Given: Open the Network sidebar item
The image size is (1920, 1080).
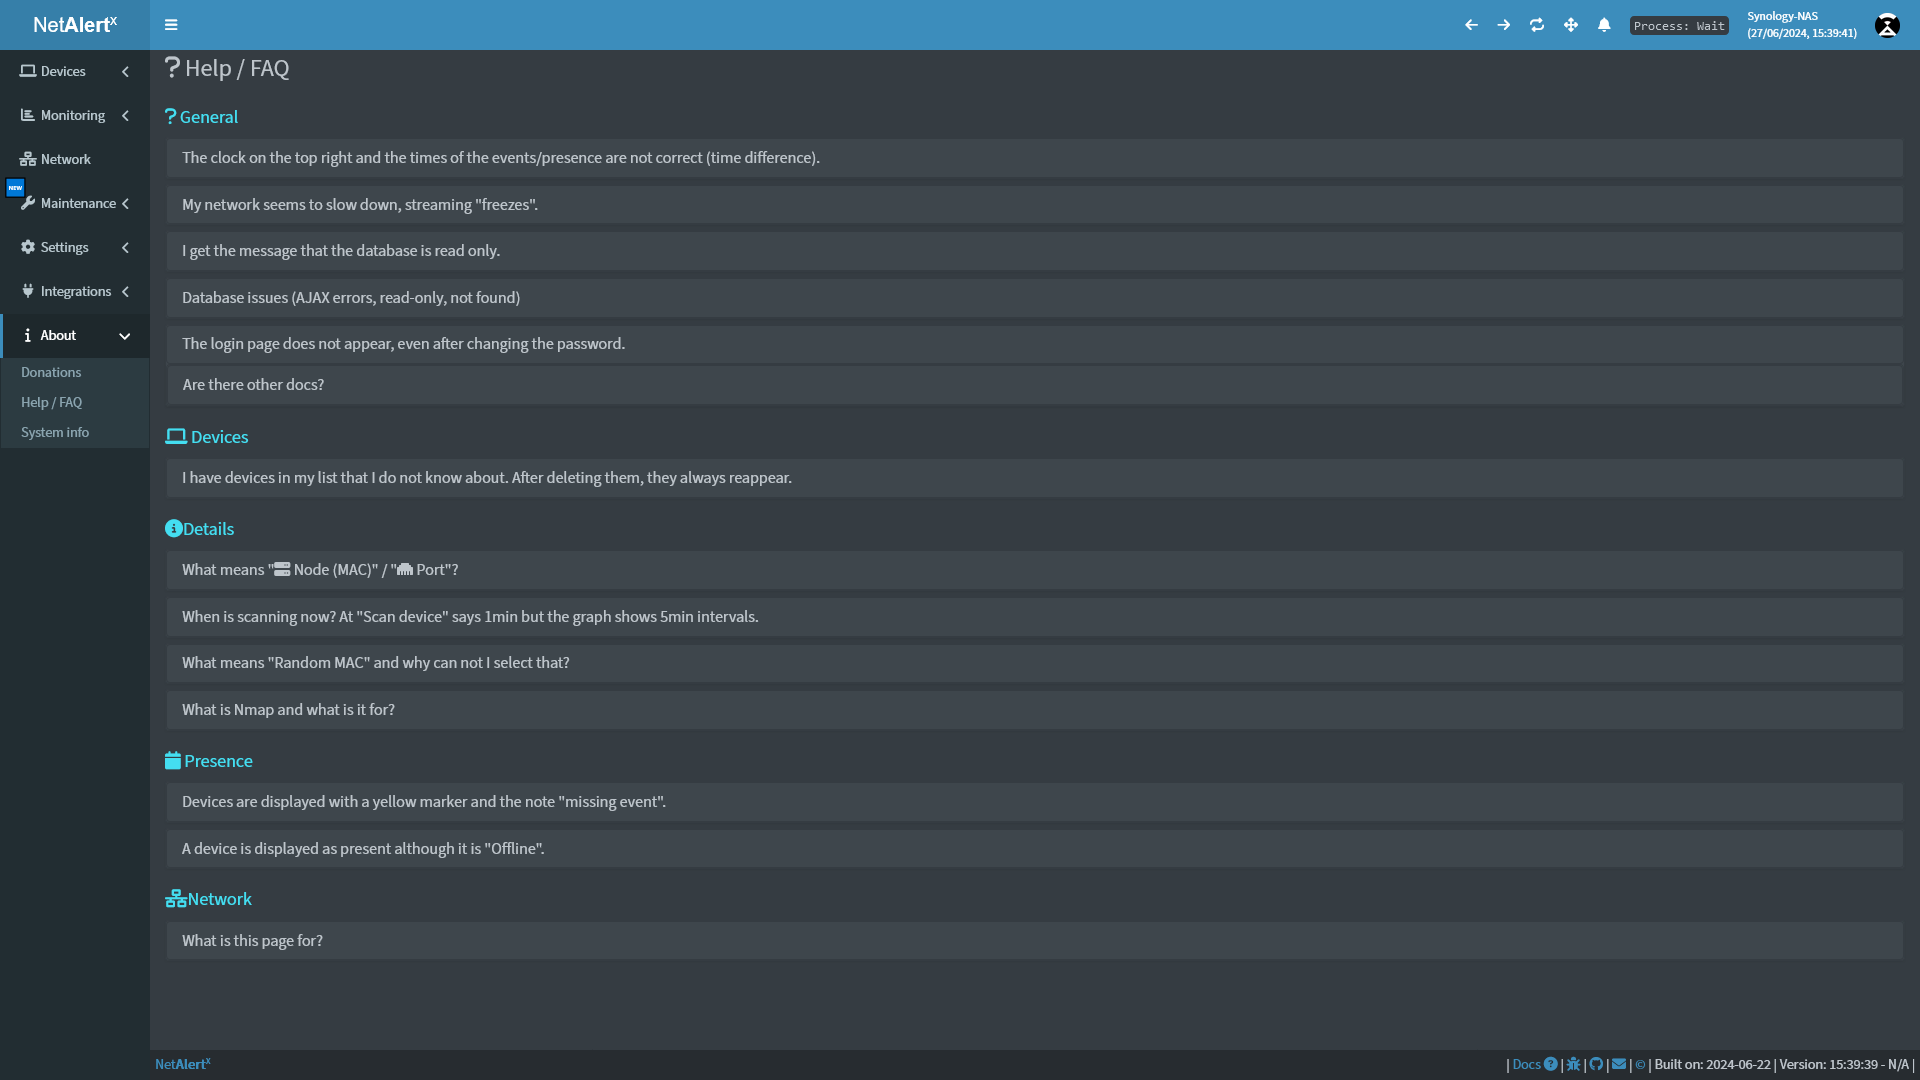Looking at the screenshot, I should 66,159.
